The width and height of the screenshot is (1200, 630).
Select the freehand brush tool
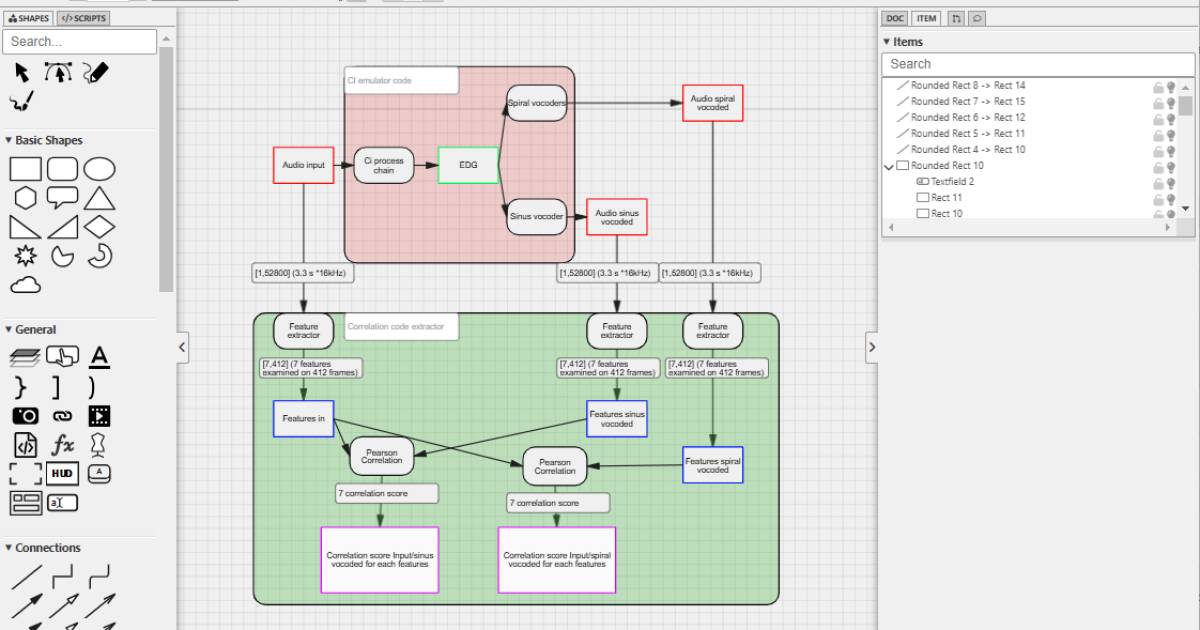coord(20,100)
